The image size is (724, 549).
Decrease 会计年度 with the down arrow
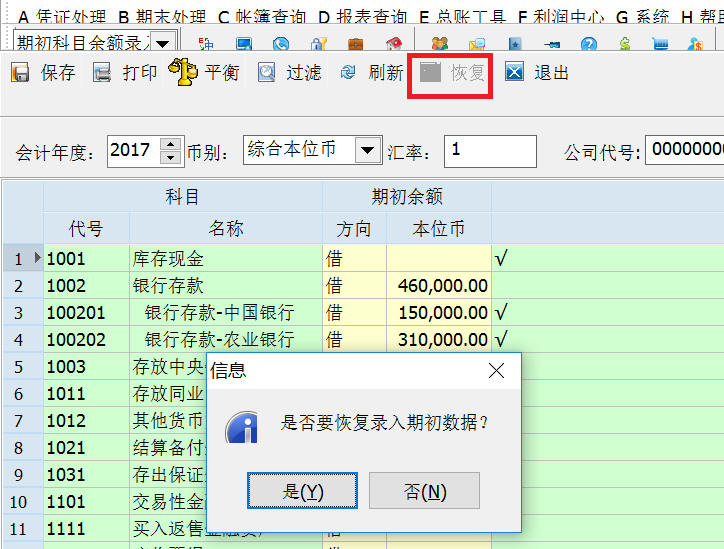point(170,157)
